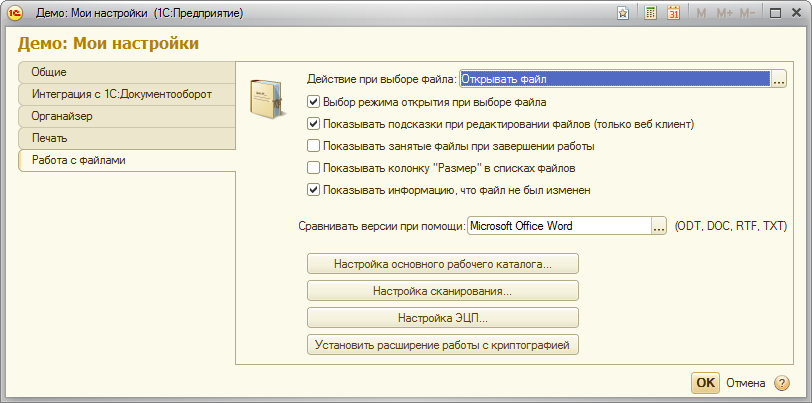Click the M+ memory add button
Screen dimensions: 812x403
[x=724, y=13]
